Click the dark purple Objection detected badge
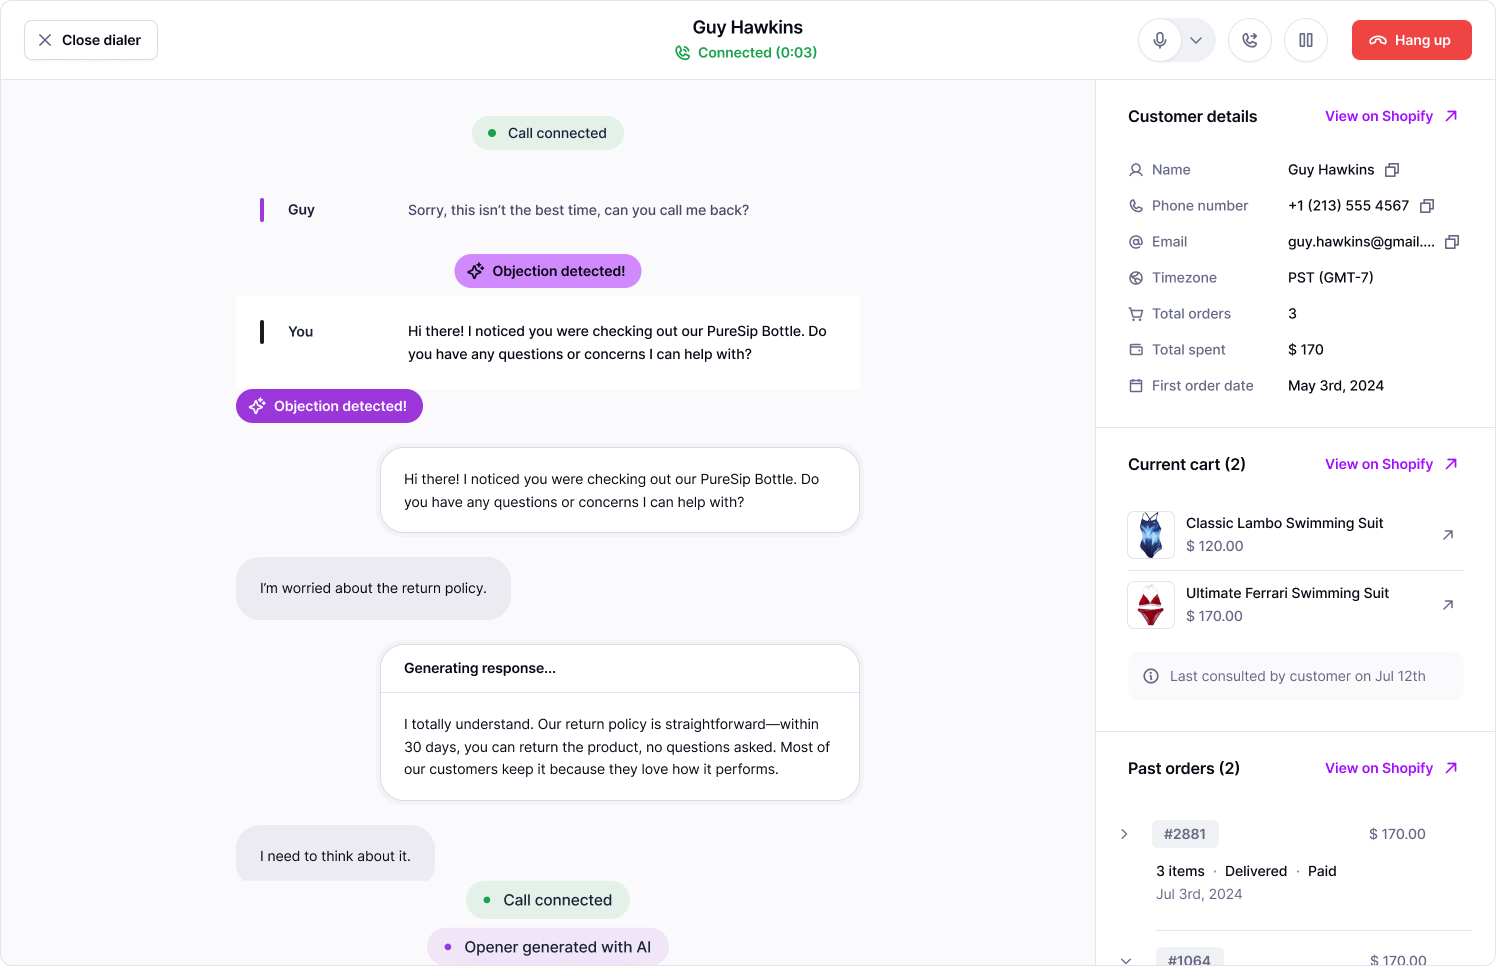 tap(329, 406)
